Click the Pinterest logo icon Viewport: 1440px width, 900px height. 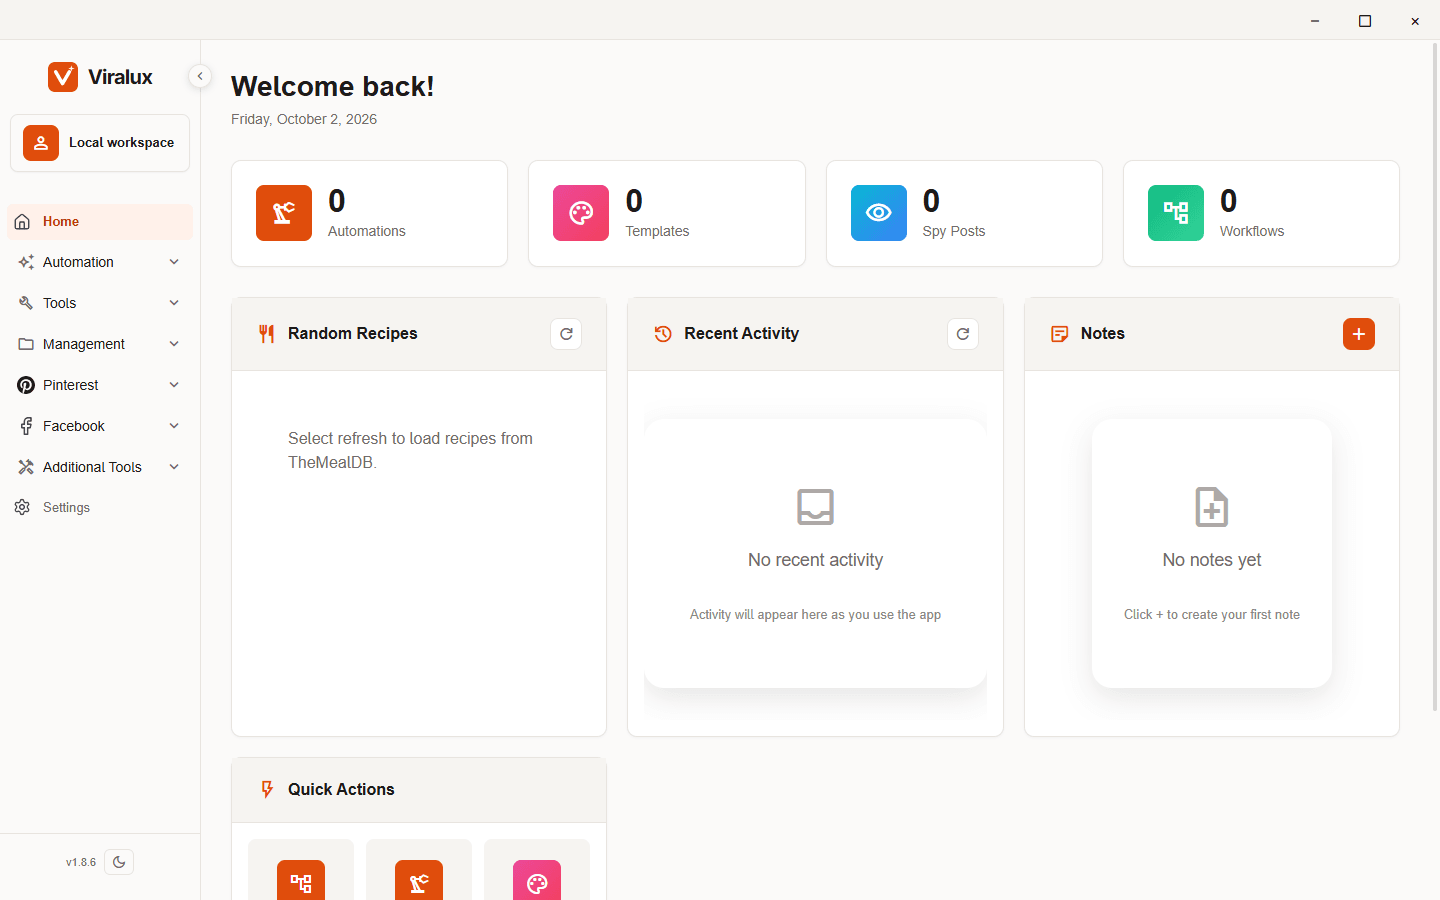(26, 385)
